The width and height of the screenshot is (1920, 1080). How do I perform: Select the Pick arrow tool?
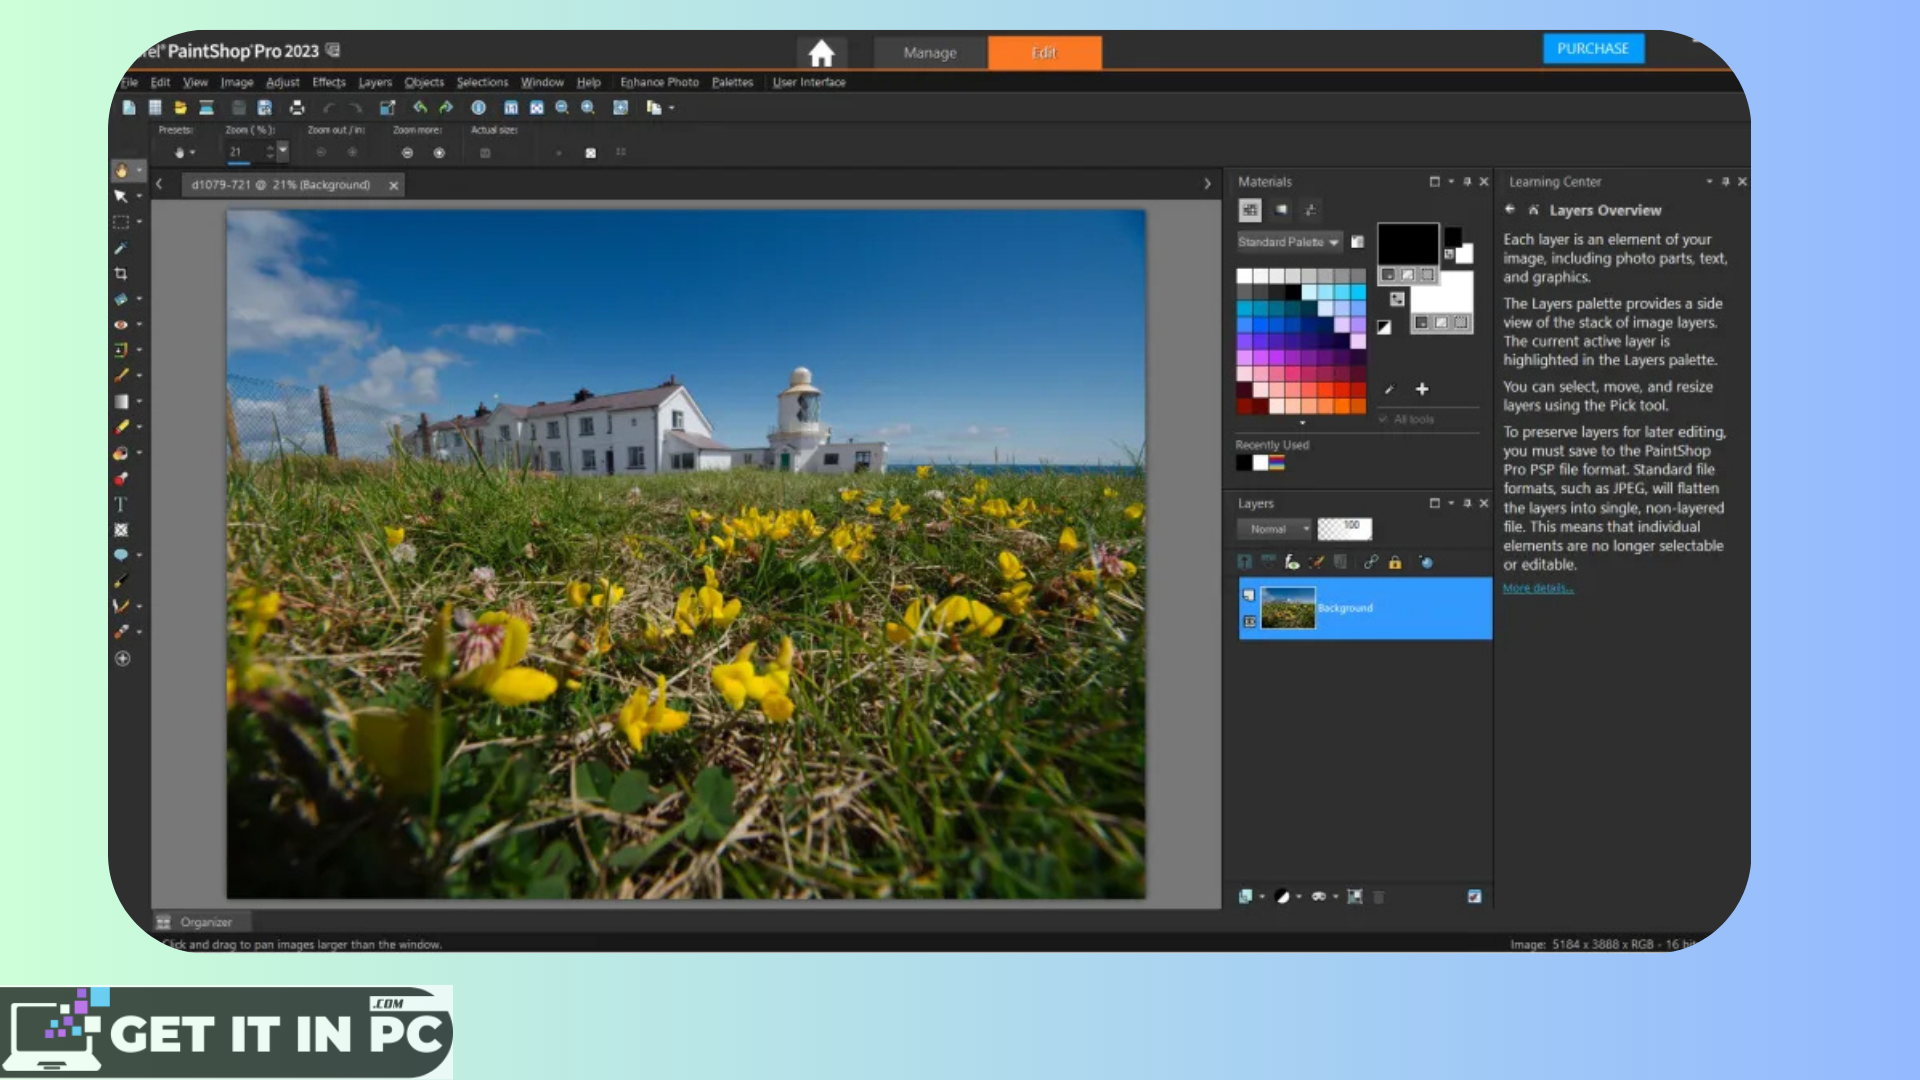[x=121, y=196]
